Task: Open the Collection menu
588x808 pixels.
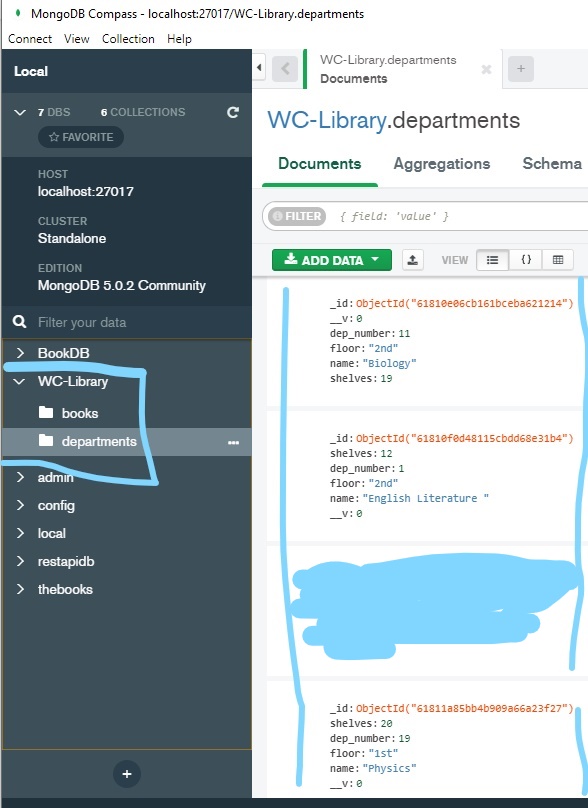Action: pos(128,39)
